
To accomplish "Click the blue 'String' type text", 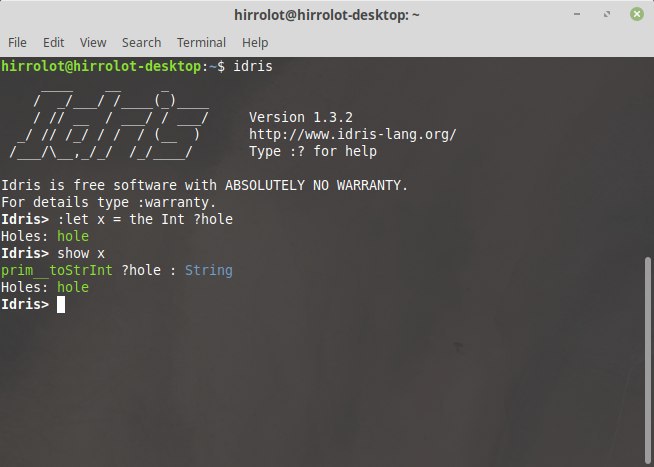I will [209, 270].
